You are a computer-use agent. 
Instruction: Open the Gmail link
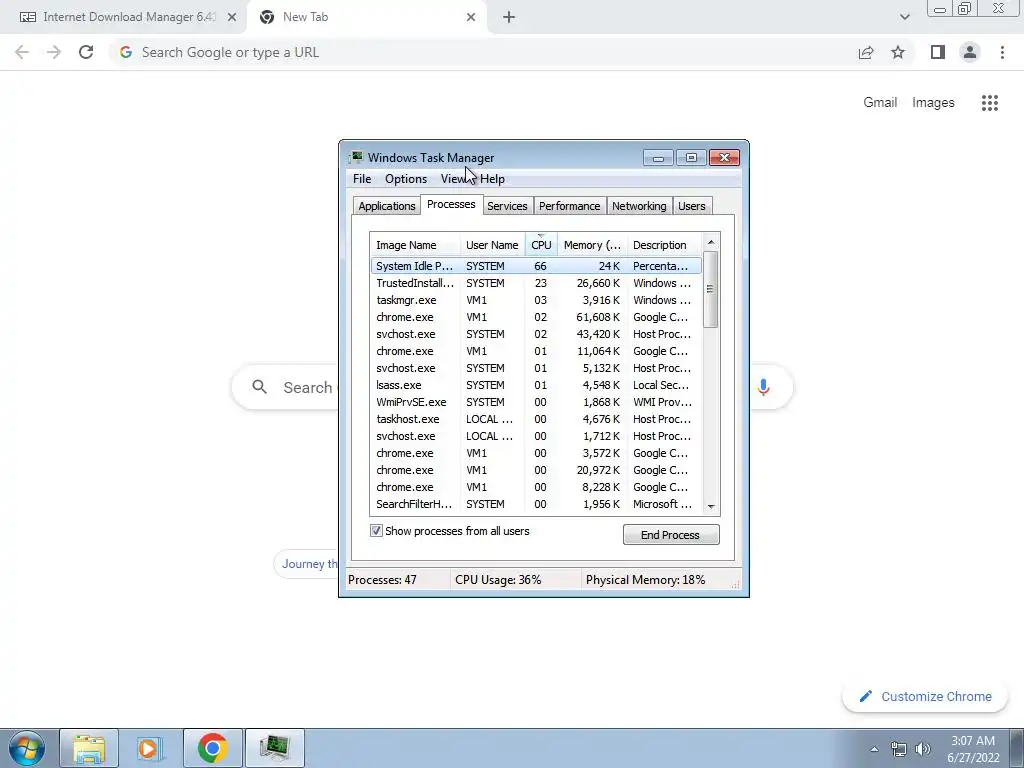click(880, 103)
